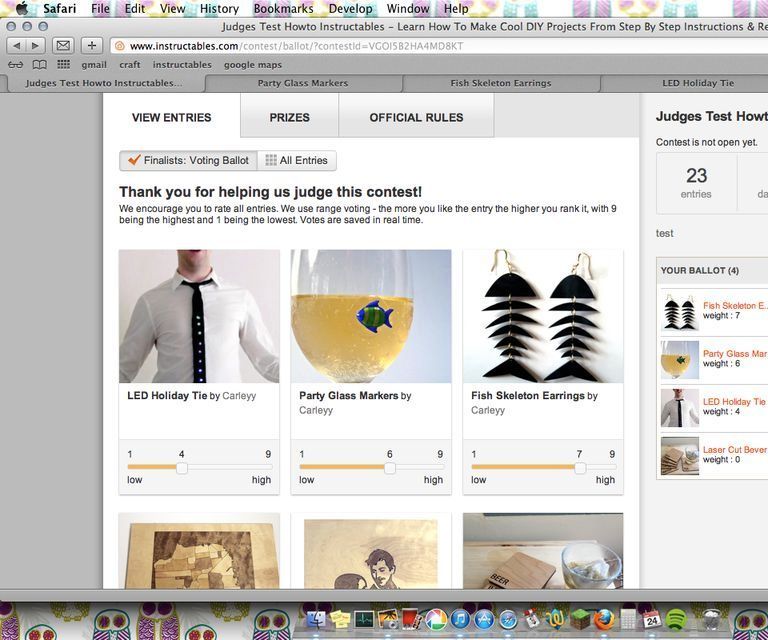Open the Edit menu
This screenshot has height=640, width=768.
135,8
